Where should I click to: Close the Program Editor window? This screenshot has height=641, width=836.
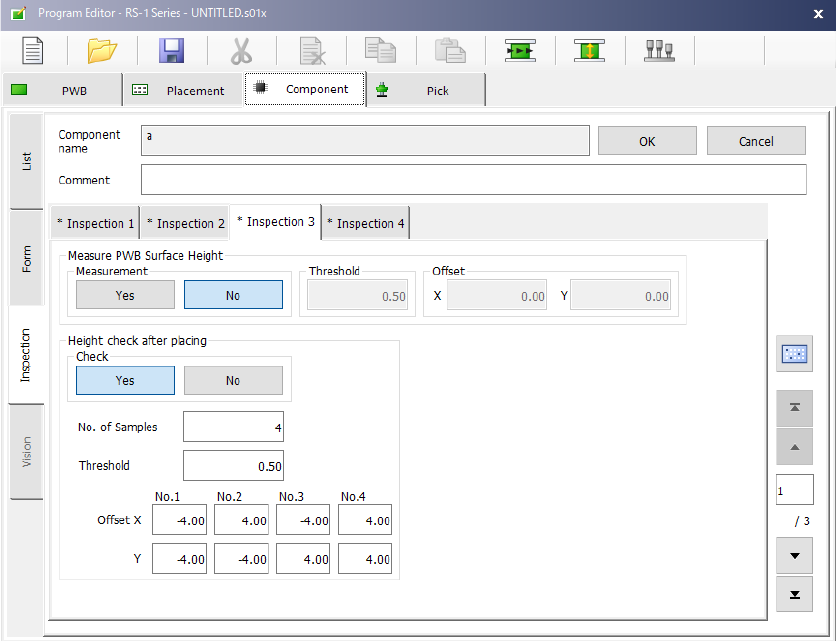click(818, 14)
